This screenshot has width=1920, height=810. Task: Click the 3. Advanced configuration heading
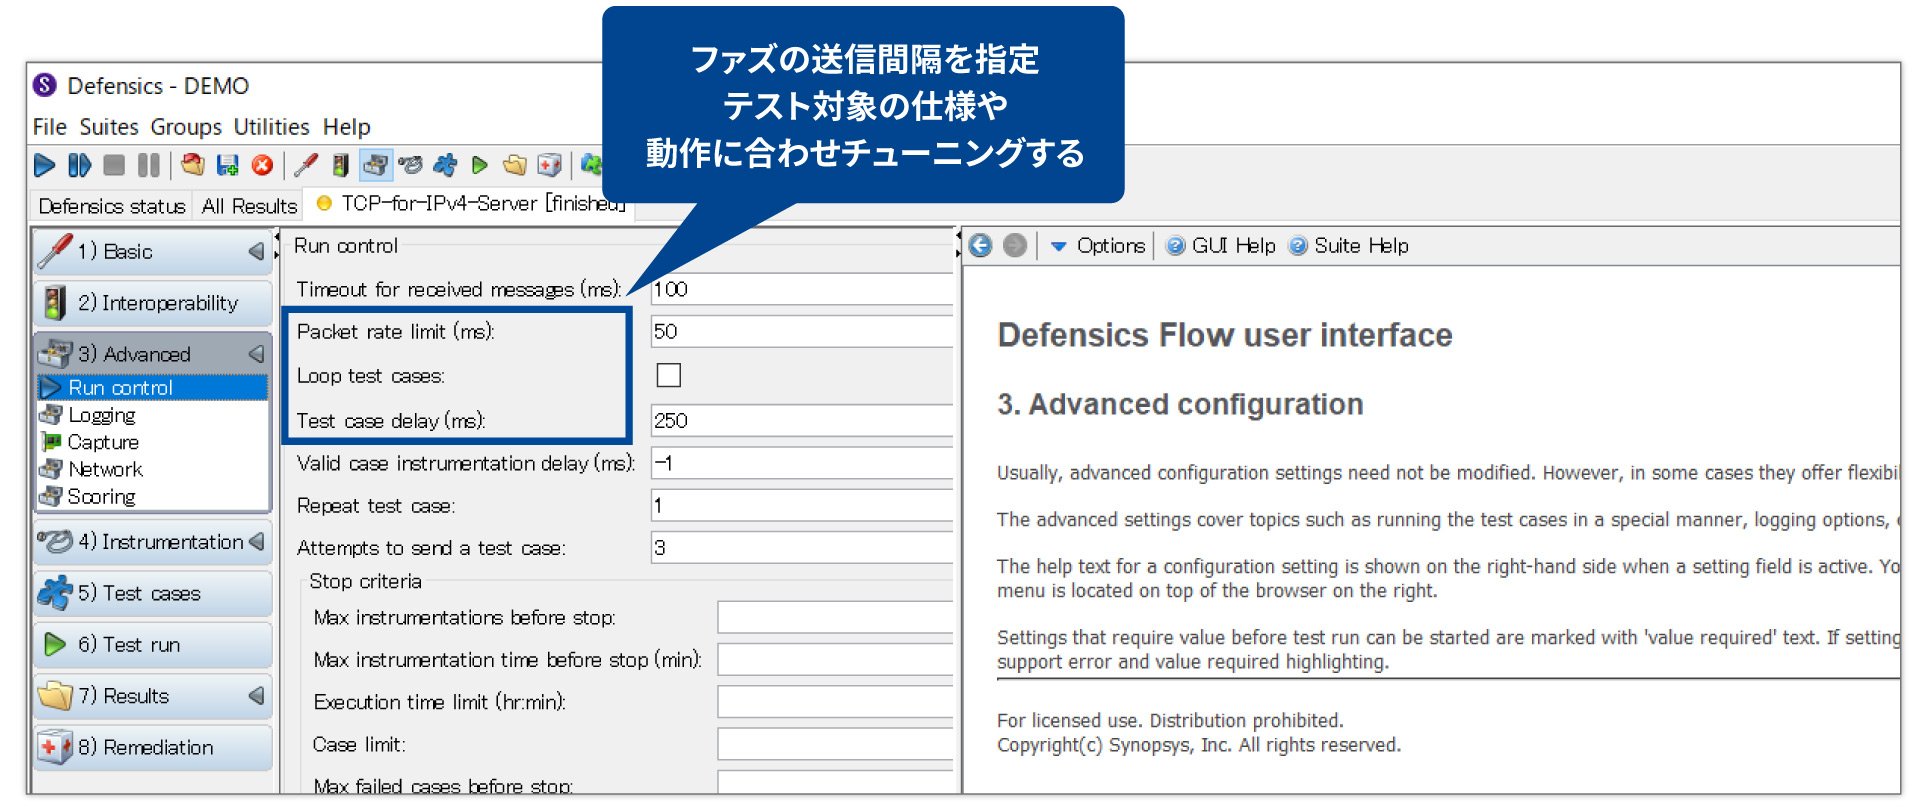click(x=1180, y=404)
